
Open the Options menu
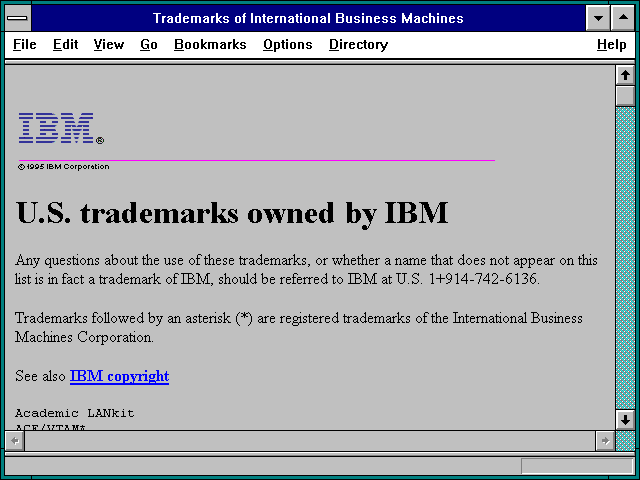(x=288, y=44)
